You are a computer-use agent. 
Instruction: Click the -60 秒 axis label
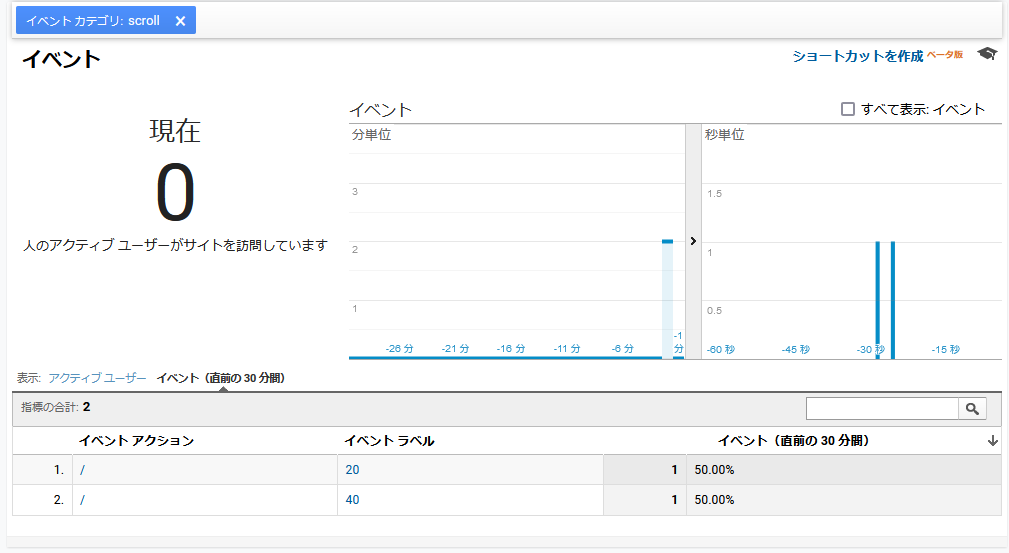[x=721, y=350]
